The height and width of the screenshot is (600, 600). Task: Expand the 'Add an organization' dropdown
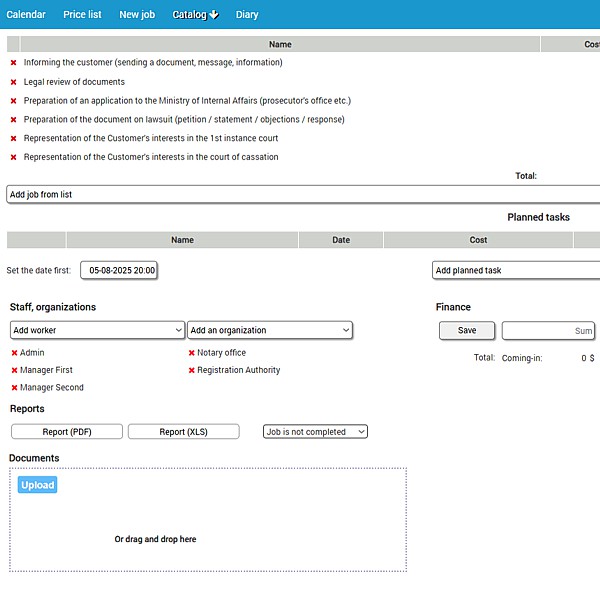[270, 330]
